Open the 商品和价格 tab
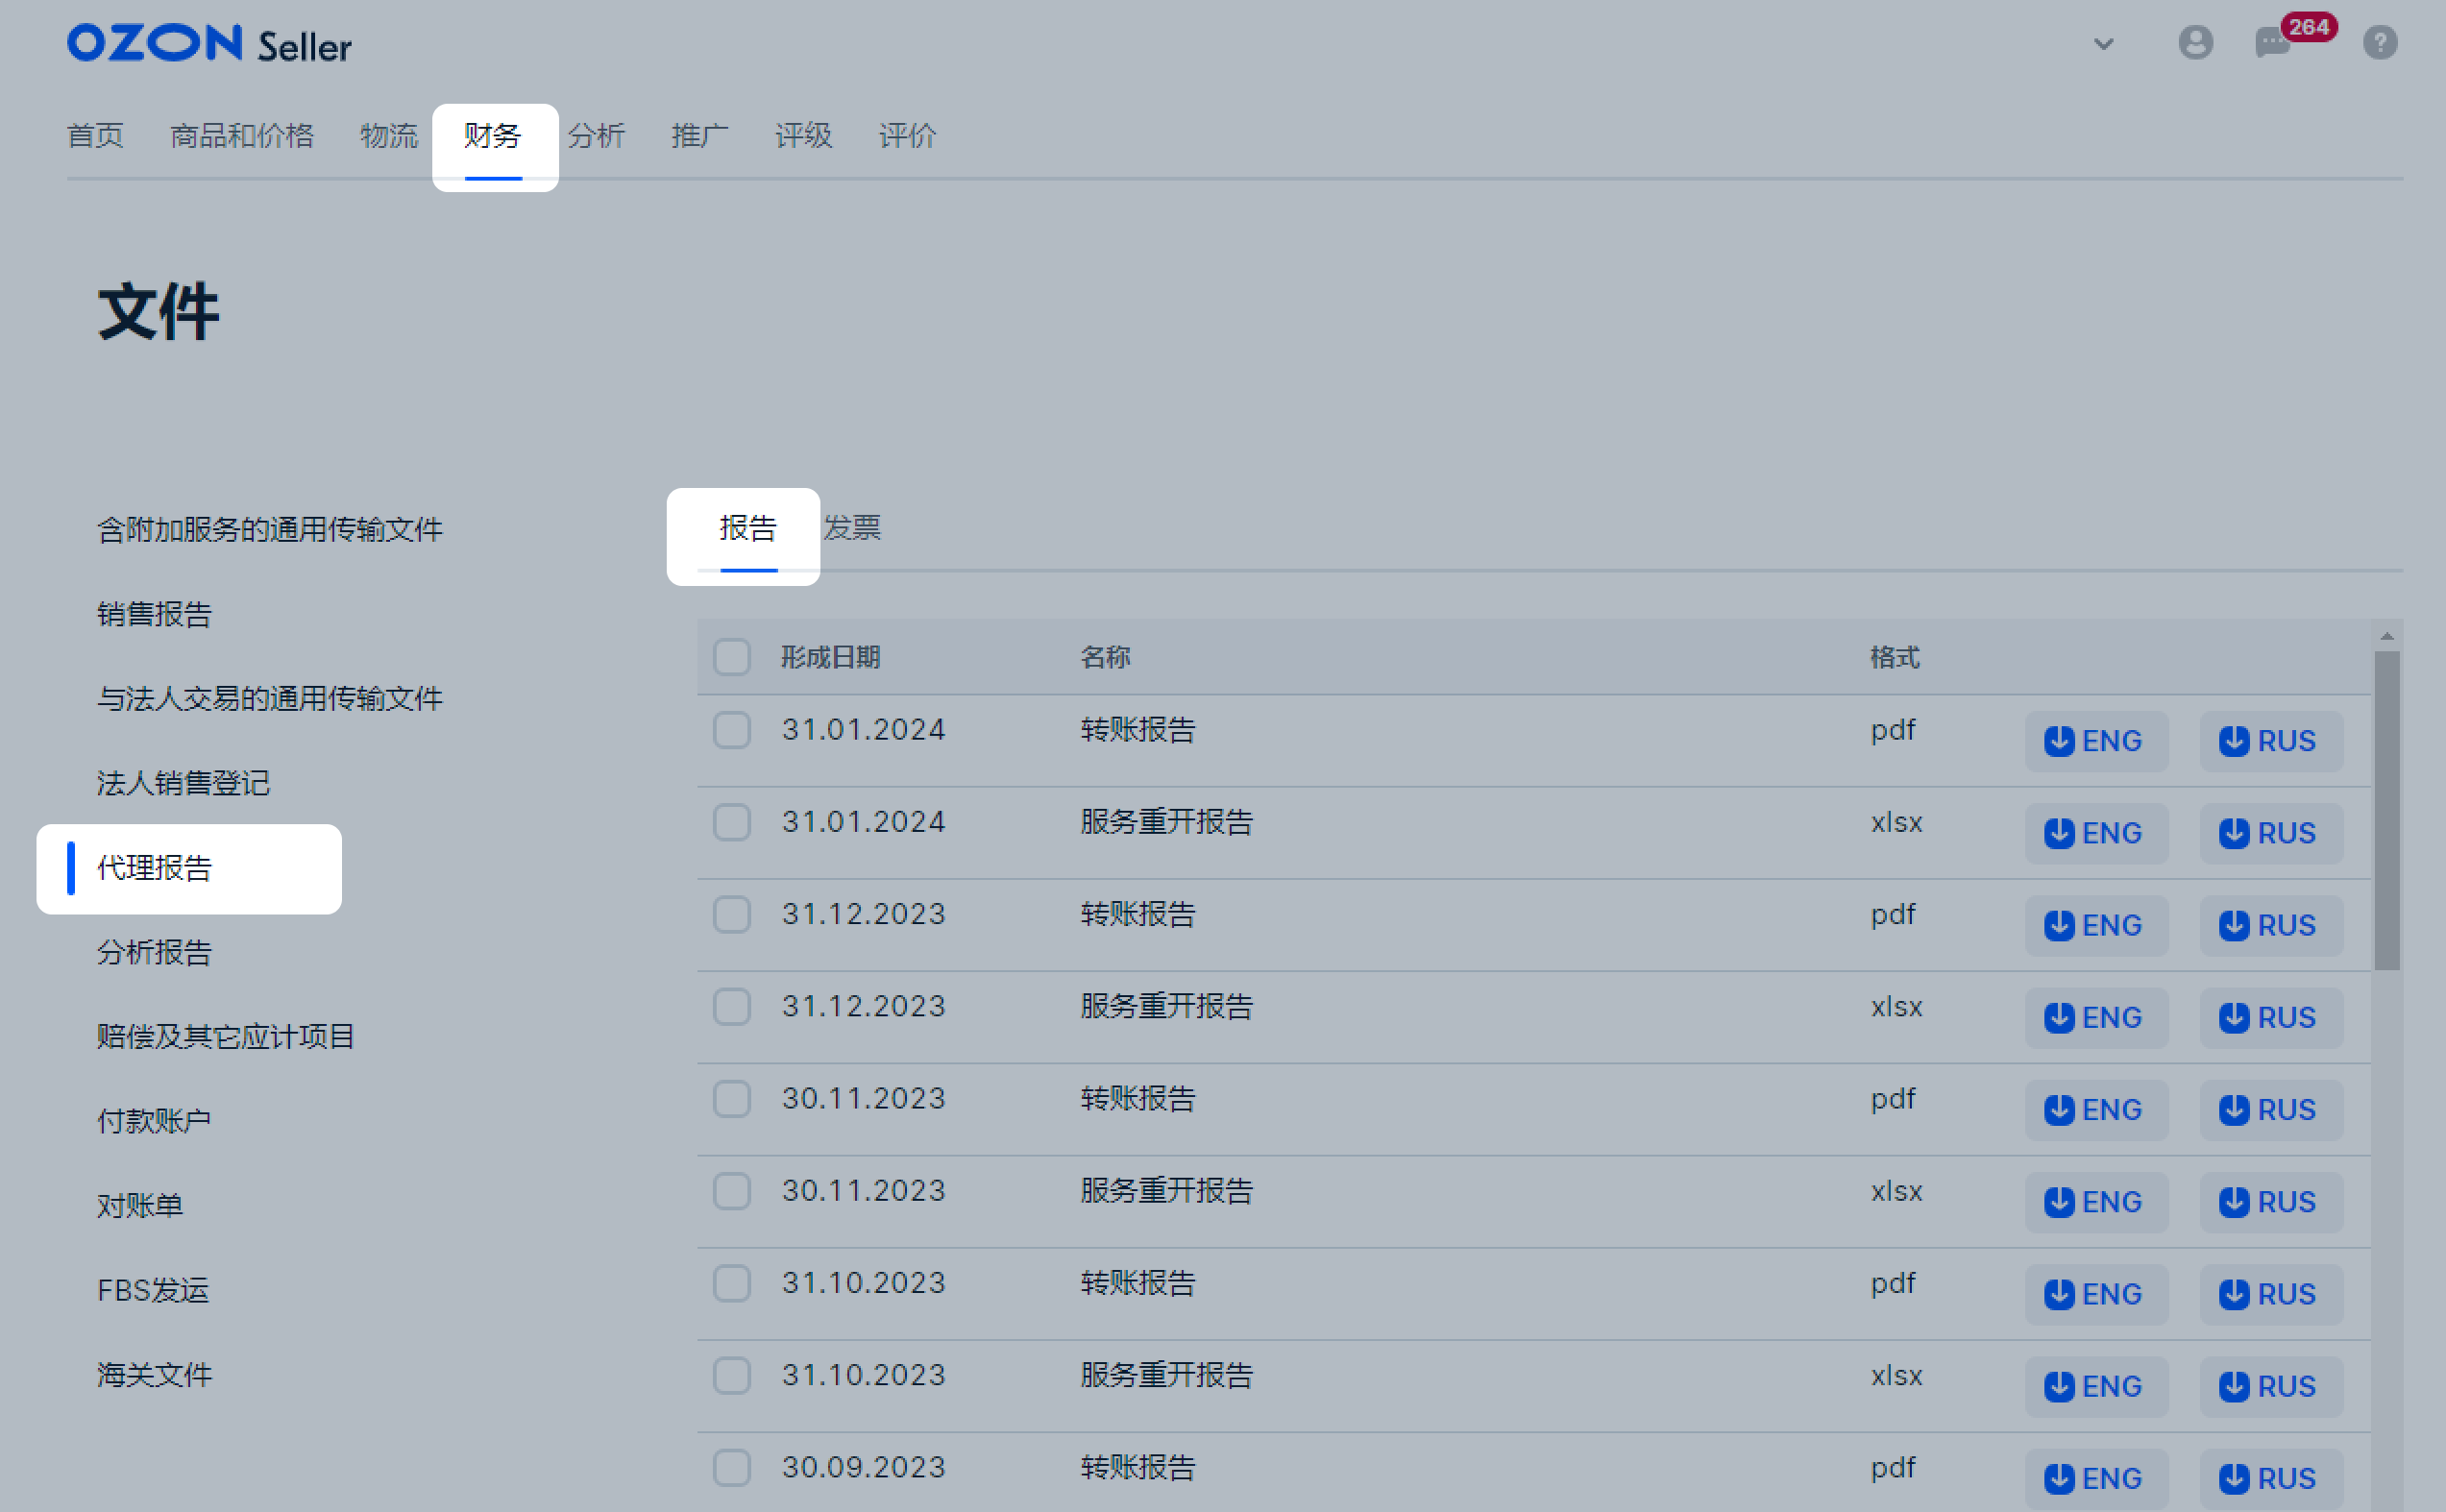This screenshot has height=1512, width=2446. point(242,135)
